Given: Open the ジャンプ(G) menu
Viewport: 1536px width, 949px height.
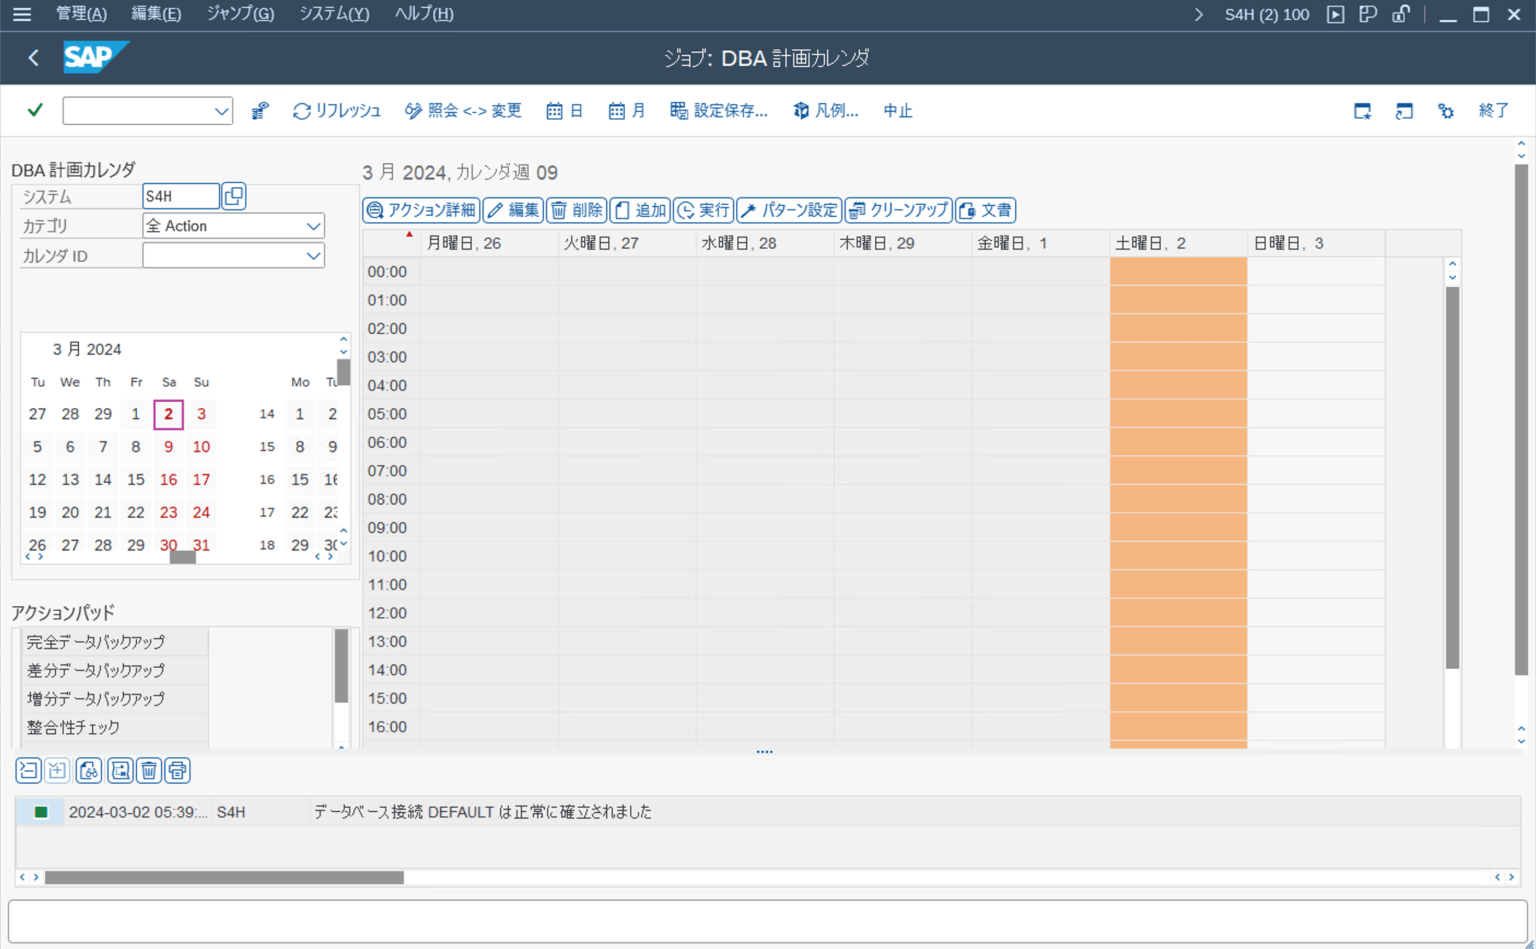Looking at the screenshot, I should (240, 14).
